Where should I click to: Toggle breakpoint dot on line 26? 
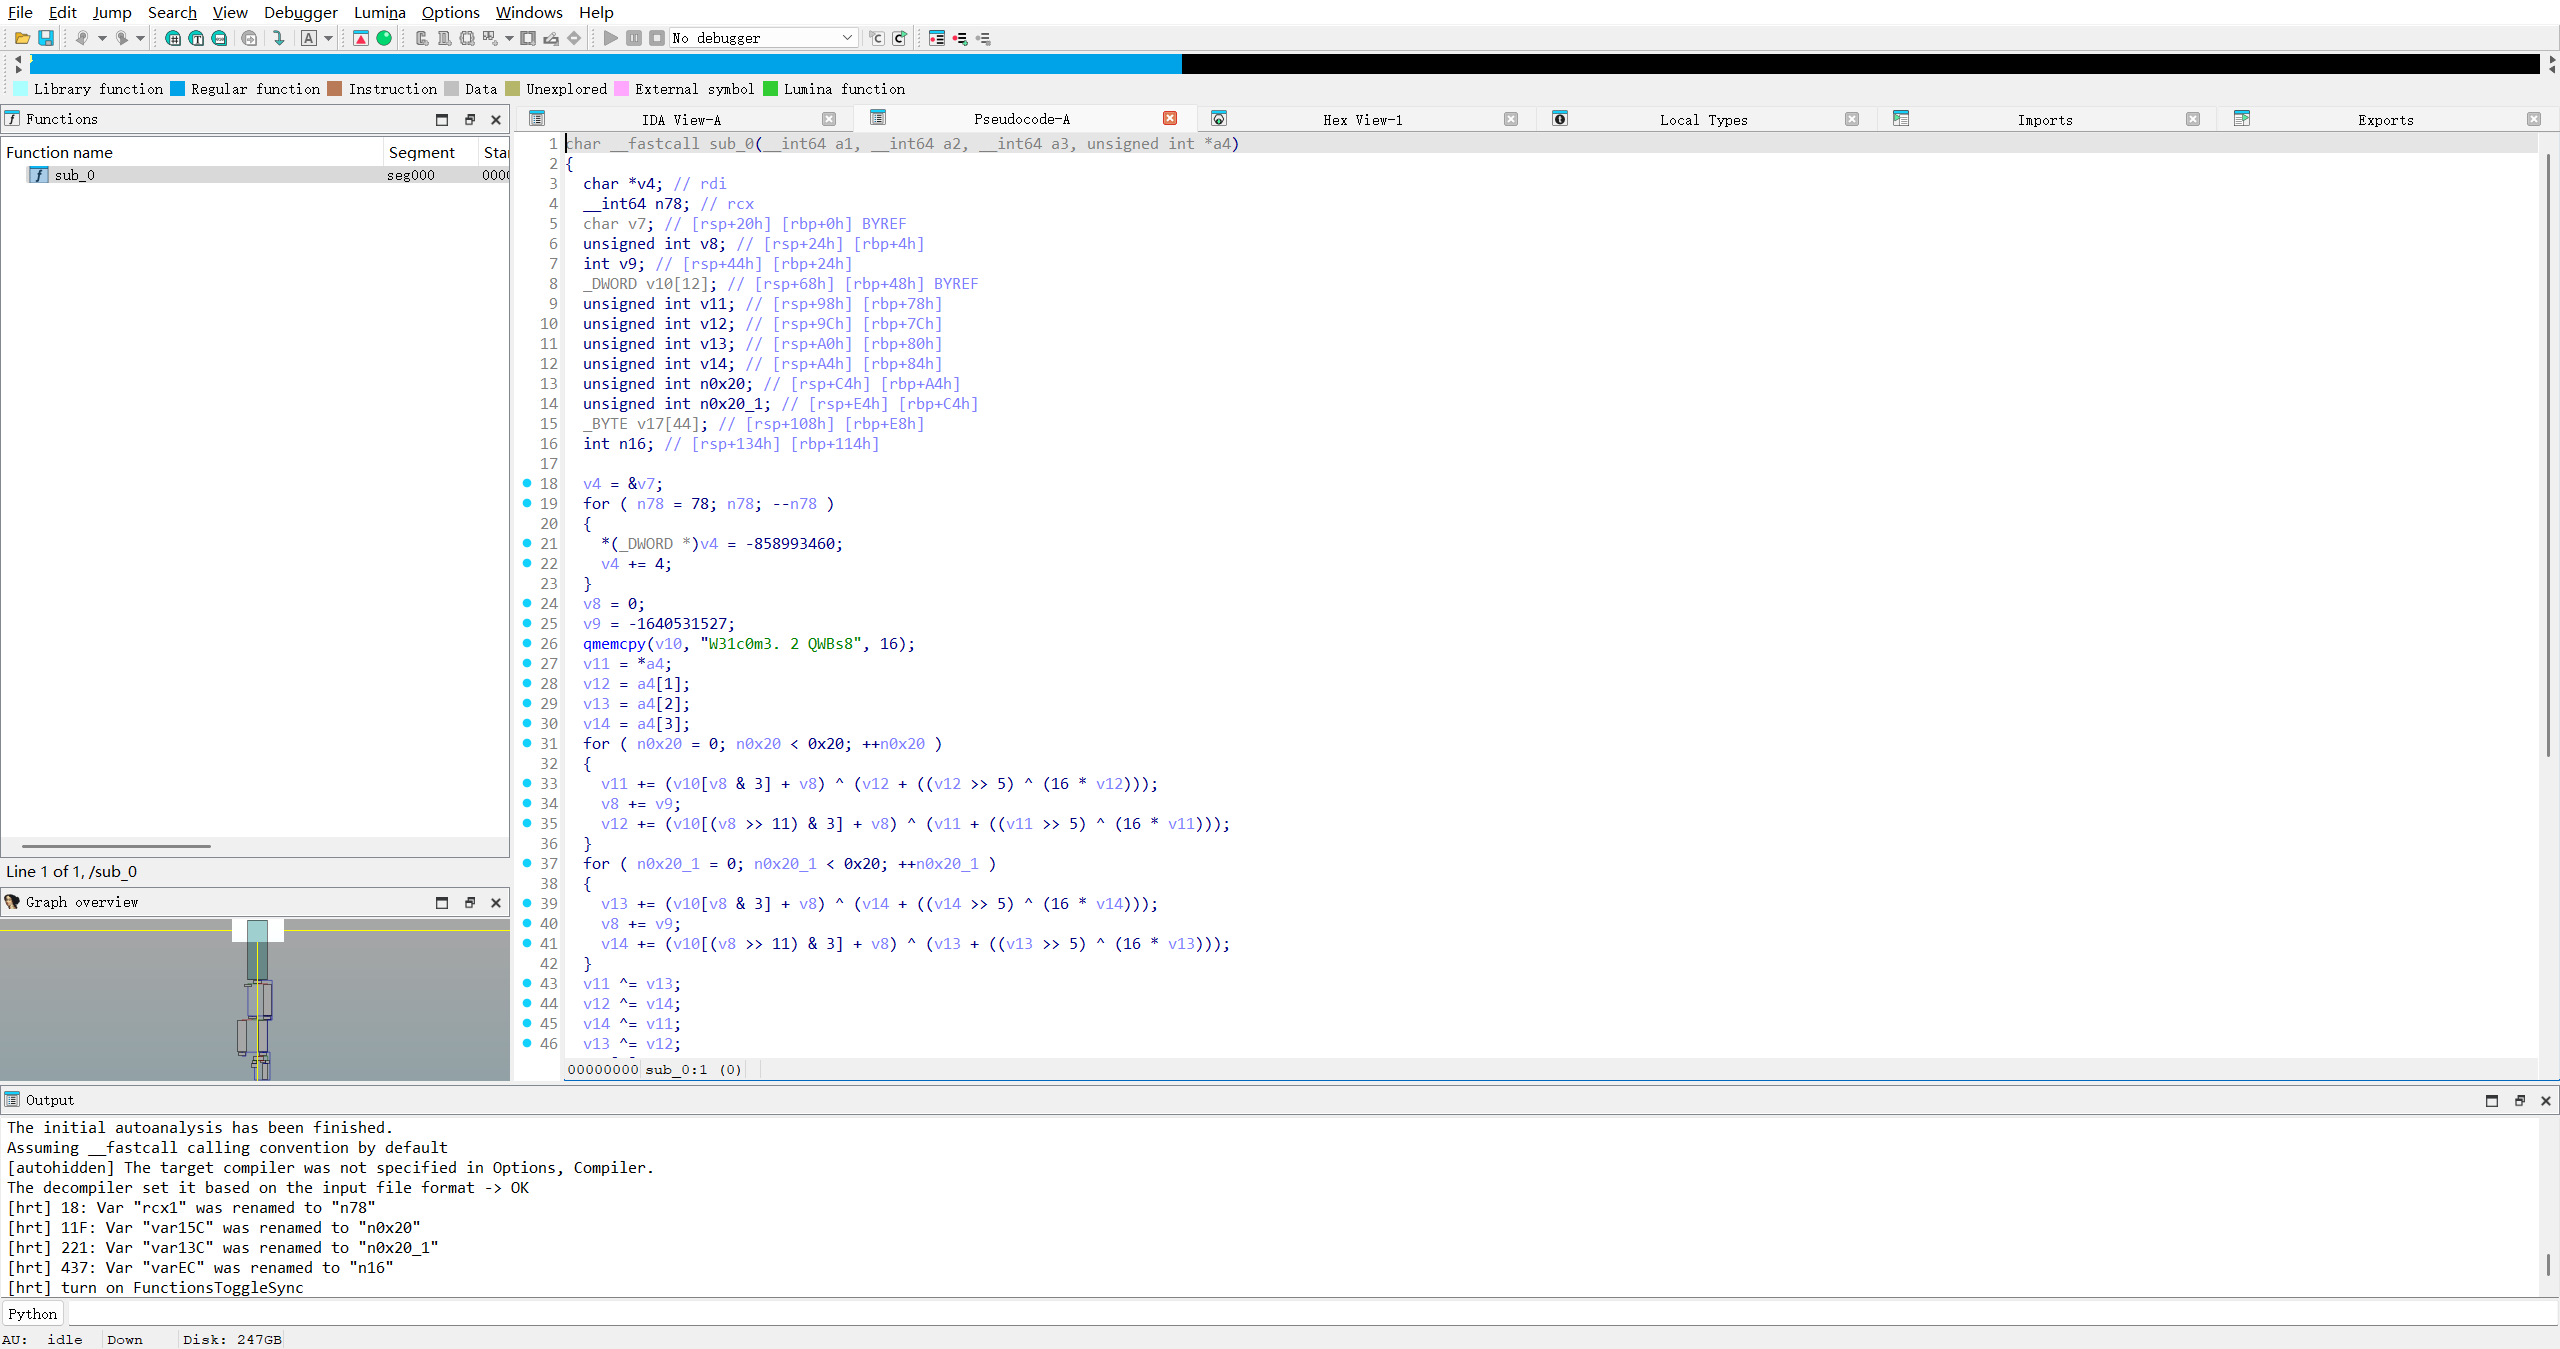[527, 643]
